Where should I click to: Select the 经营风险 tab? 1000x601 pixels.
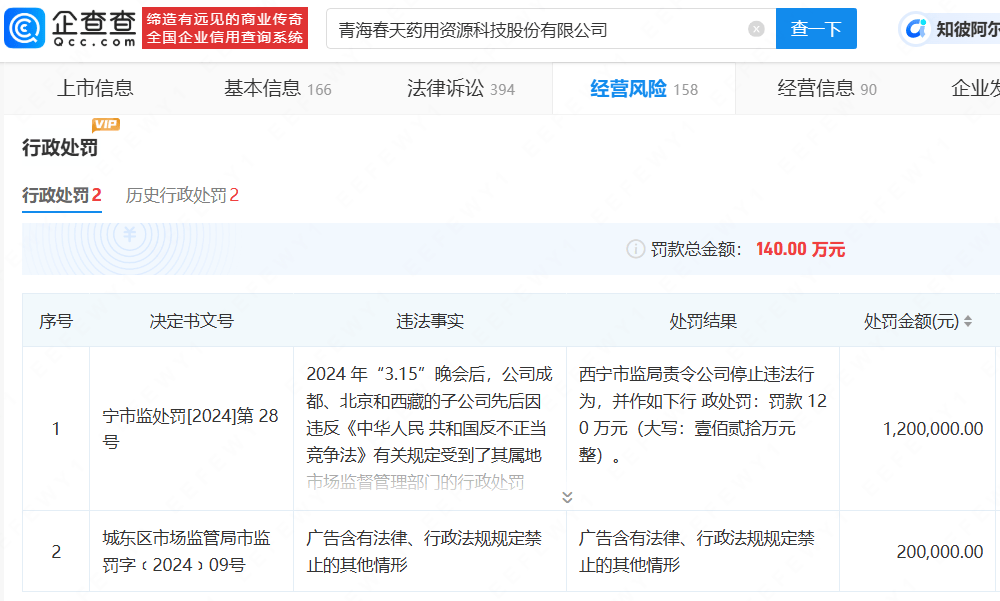[644, 89]
